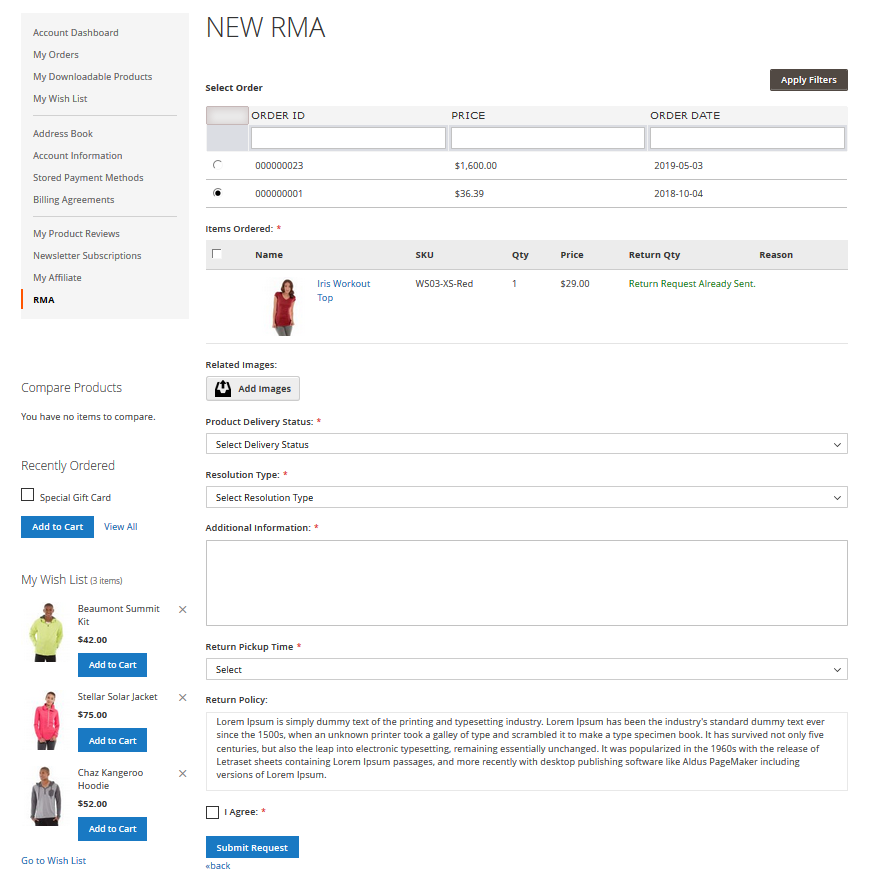Remove Stellar Solar Jacket from wish list
This screenshot has height=880, width=870.
coord(182,697)
